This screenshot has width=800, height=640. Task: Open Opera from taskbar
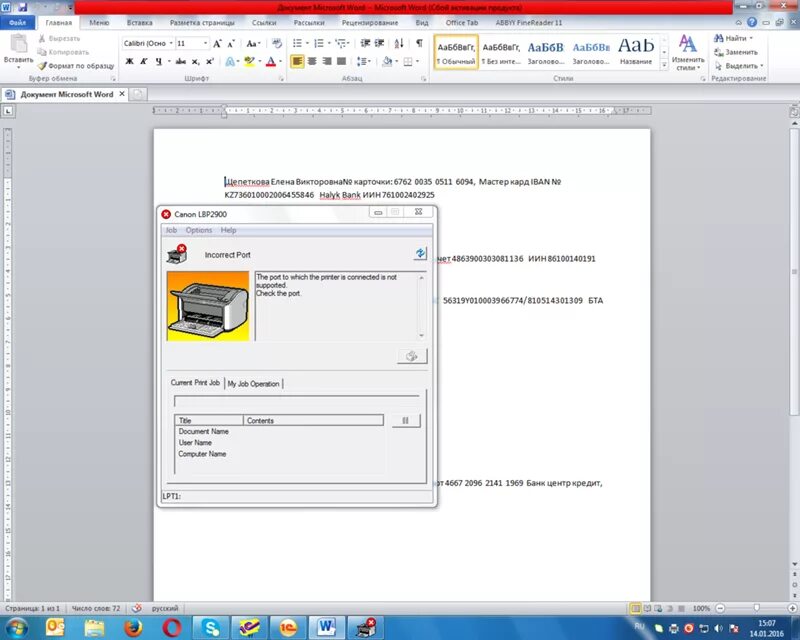[x=172, y=627]
